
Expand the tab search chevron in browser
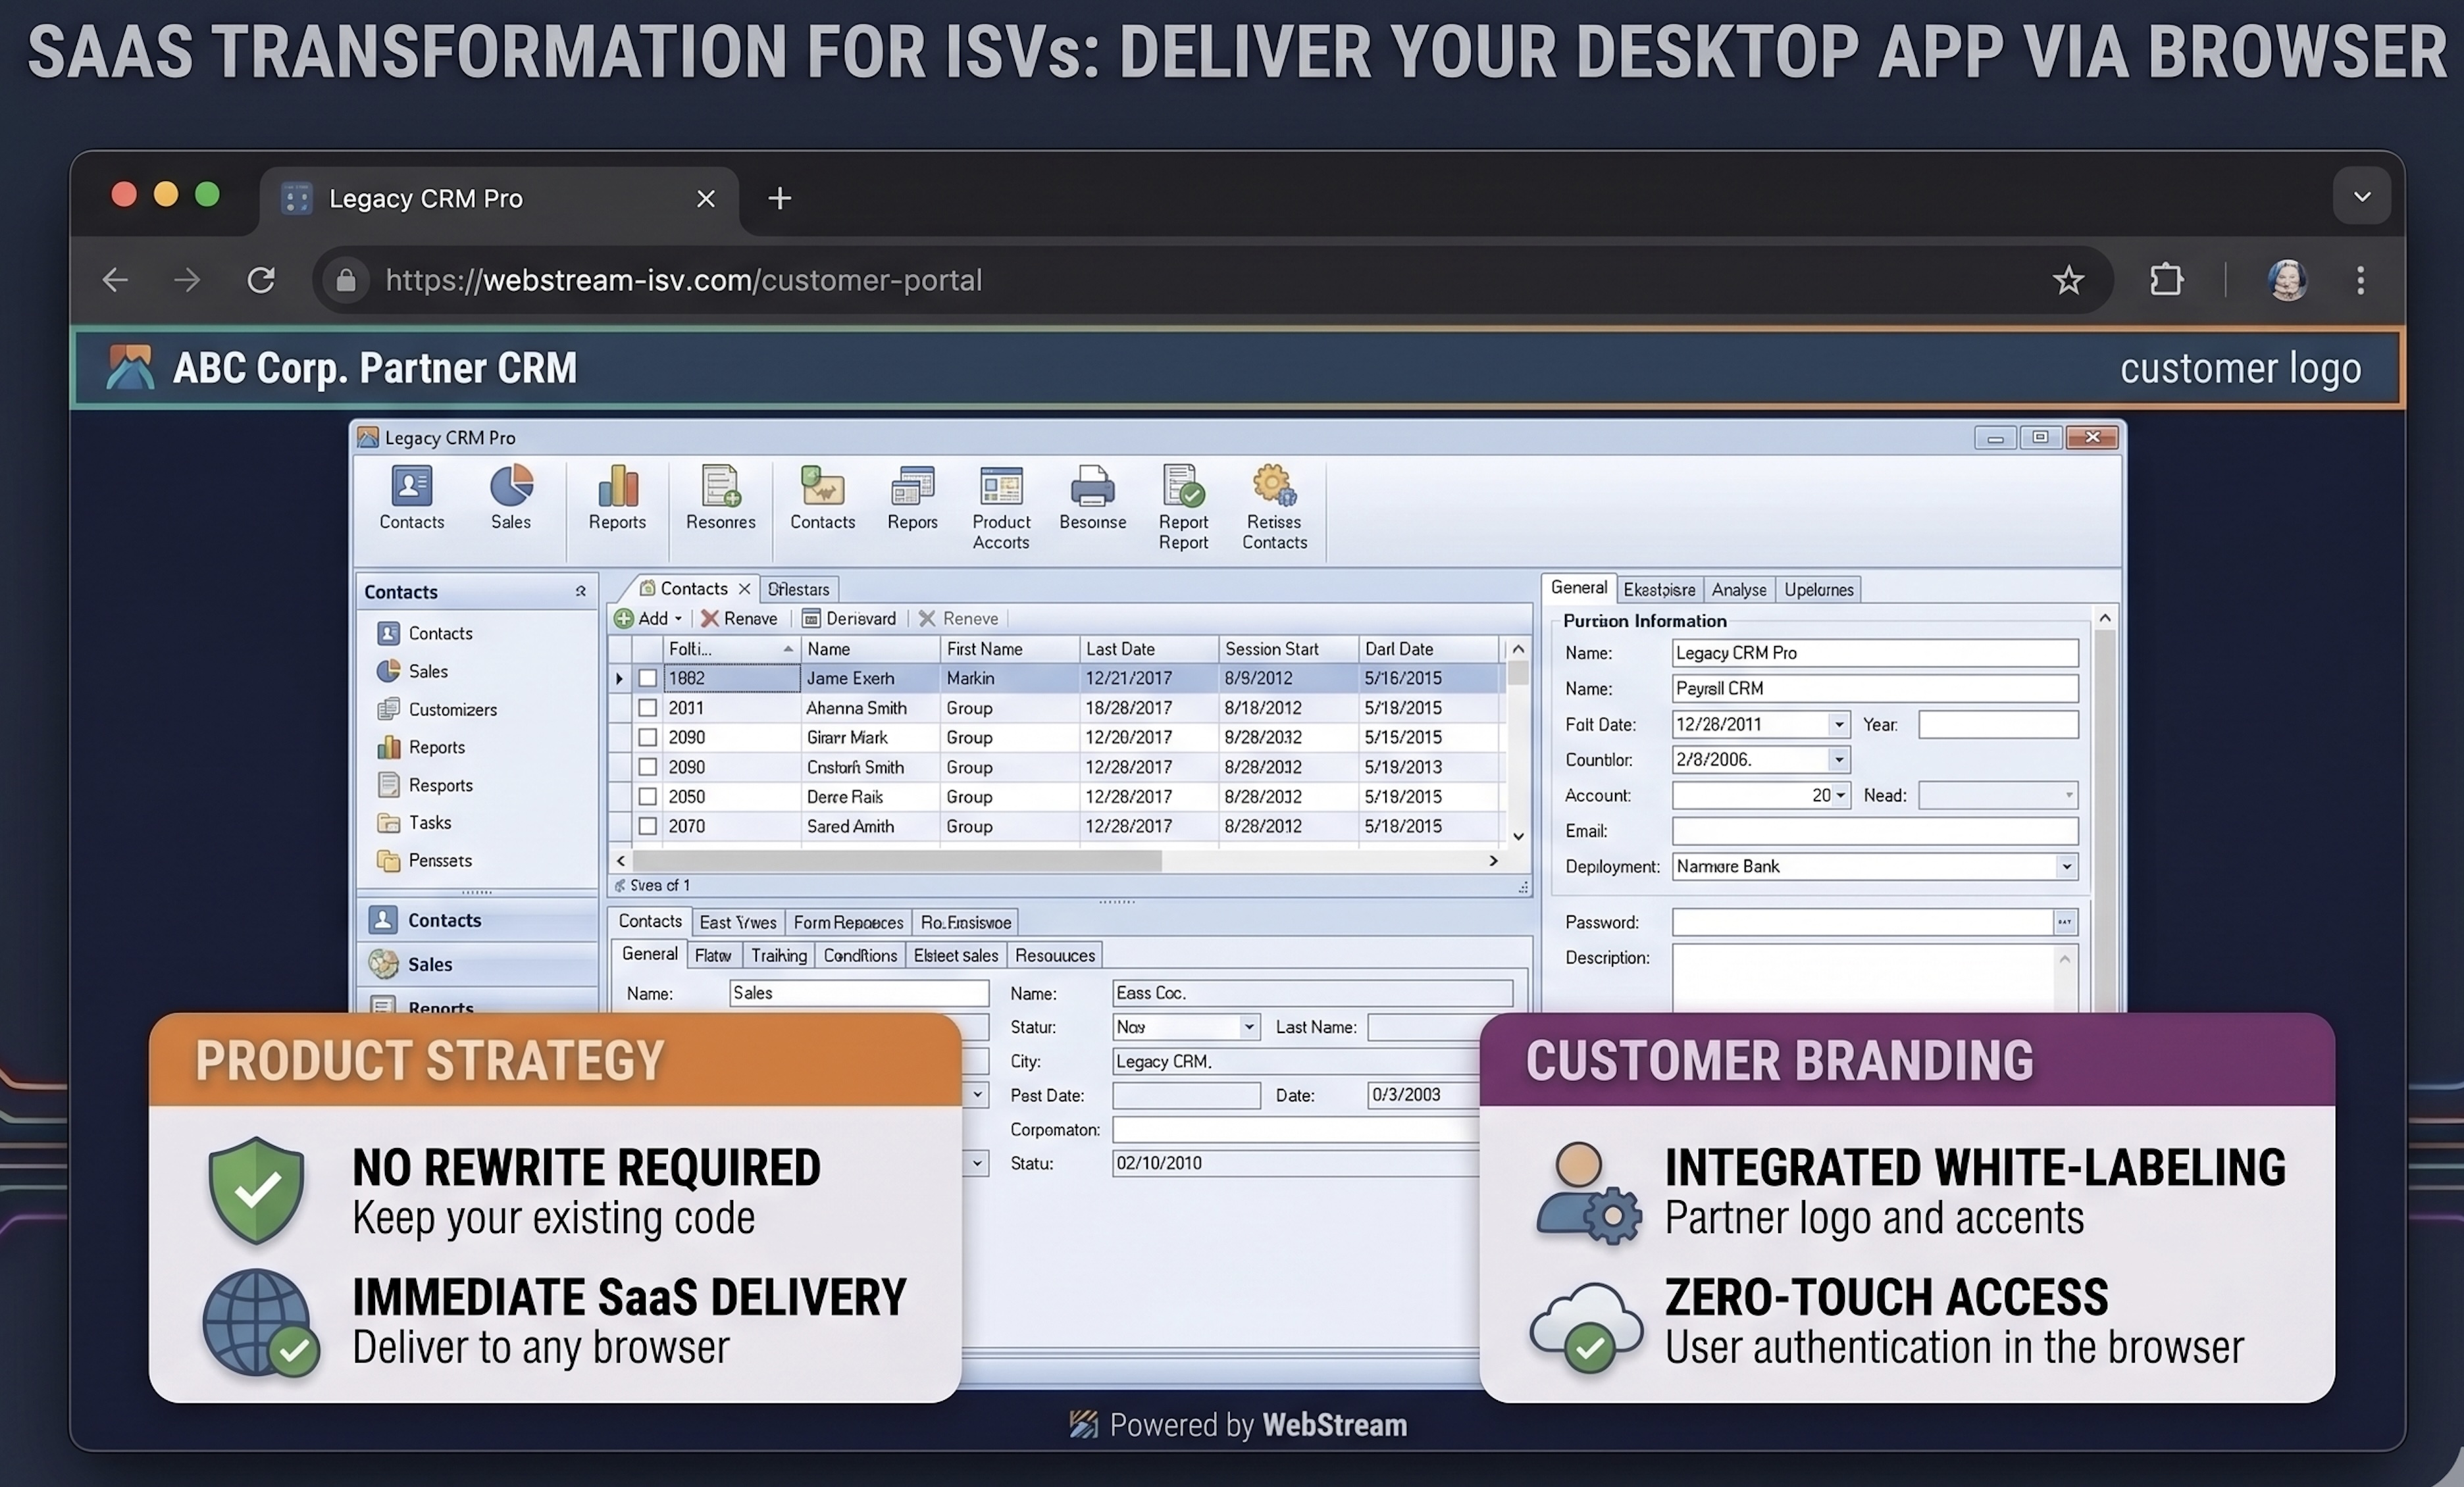tap(2362, 197)
